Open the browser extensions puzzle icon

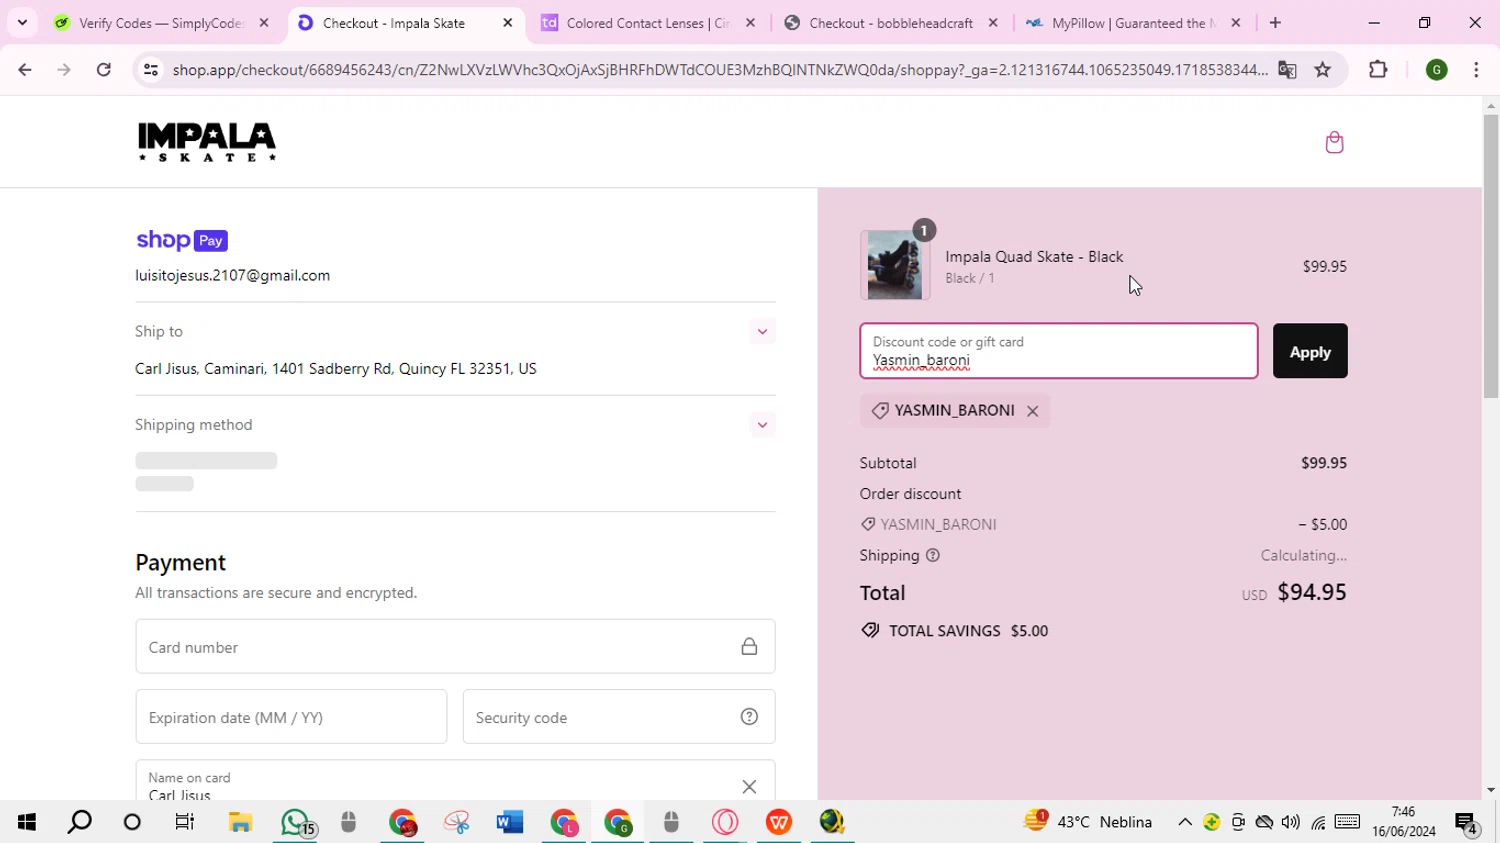click(1378, 70)
